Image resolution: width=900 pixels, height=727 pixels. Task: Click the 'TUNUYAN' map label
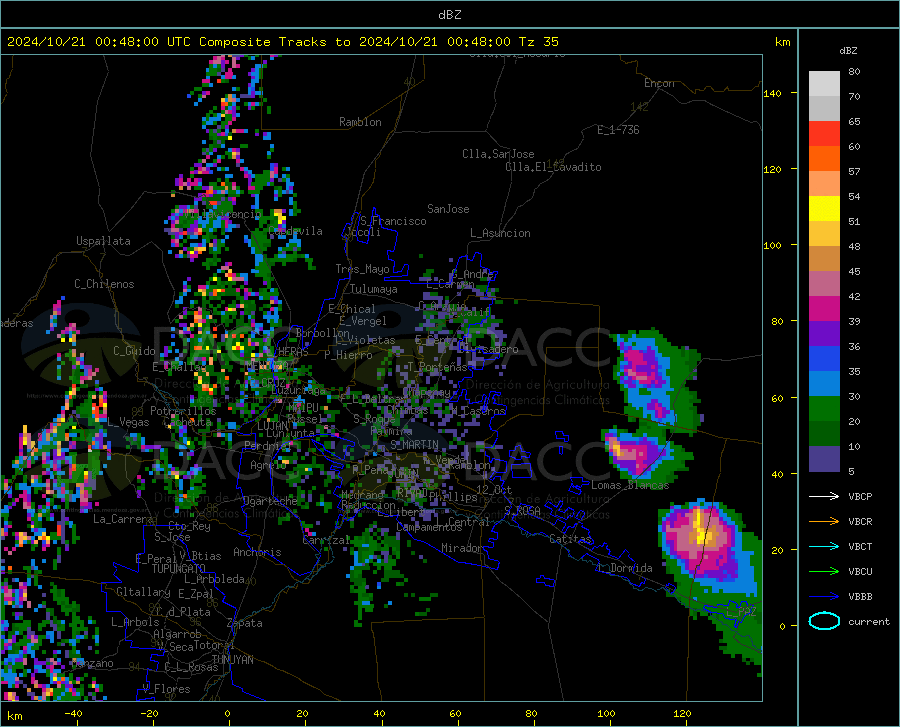232,659
